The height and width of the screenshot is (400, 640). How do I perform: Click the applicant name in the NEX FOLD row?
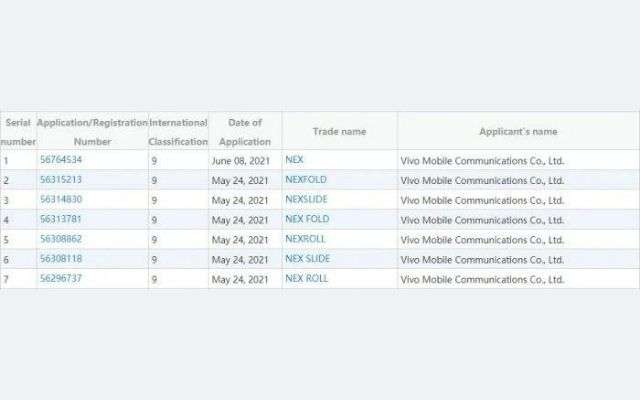482,220
